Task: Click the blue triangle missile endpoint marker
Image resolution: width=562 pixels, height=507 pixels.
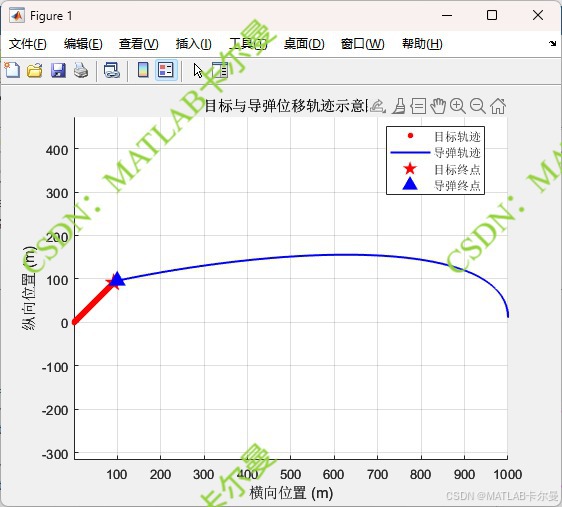Action: coord(117,280)
